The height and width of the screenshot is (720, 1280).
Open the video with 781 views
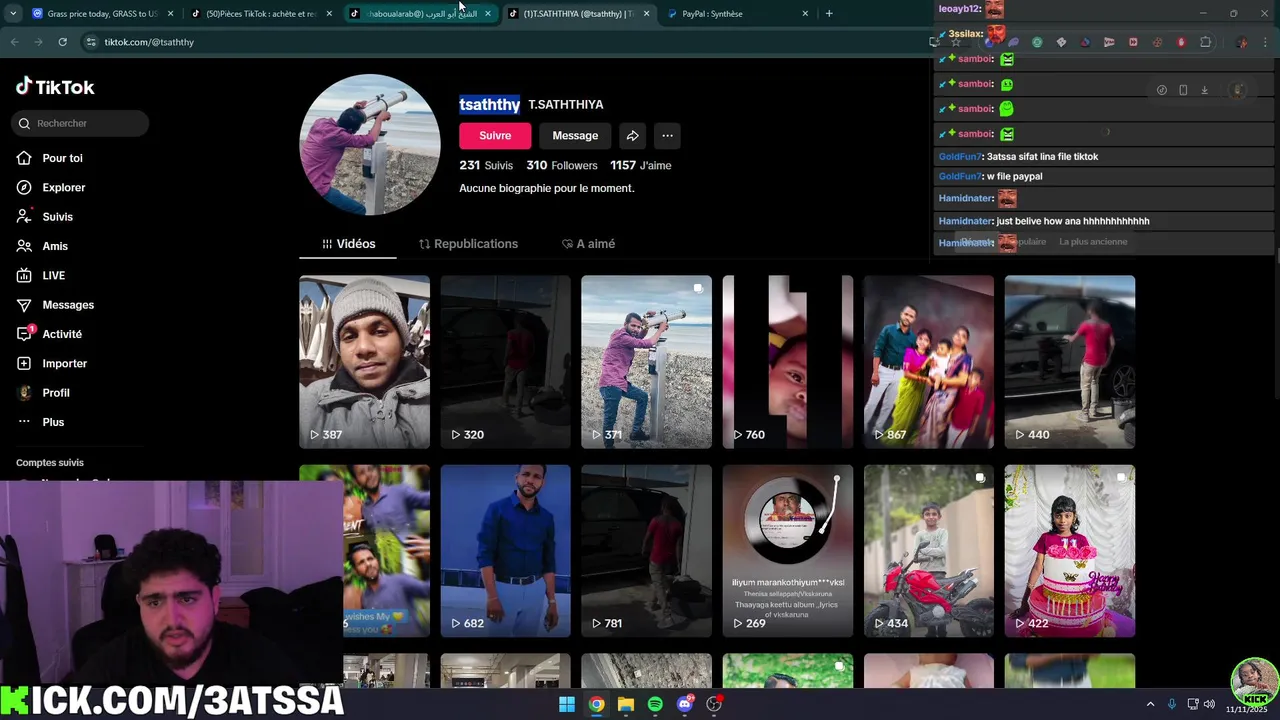pyautogui.click(x=646, y=551)
